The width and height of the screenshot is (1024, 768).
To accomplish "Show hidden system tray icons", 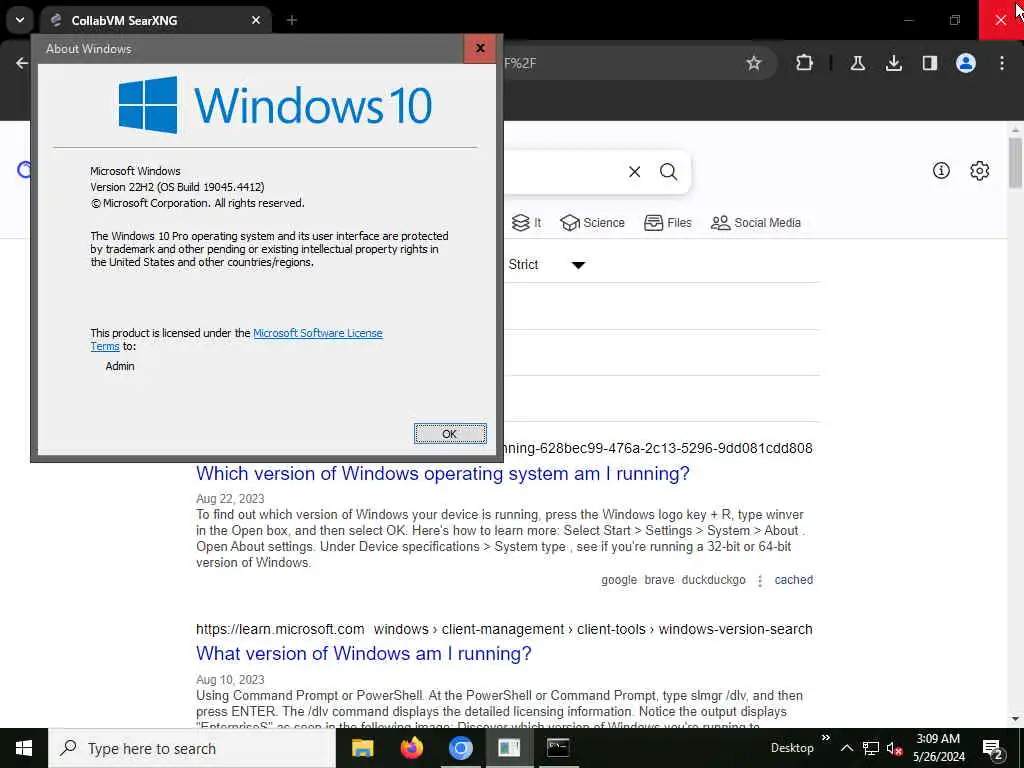I will (846, 748).
